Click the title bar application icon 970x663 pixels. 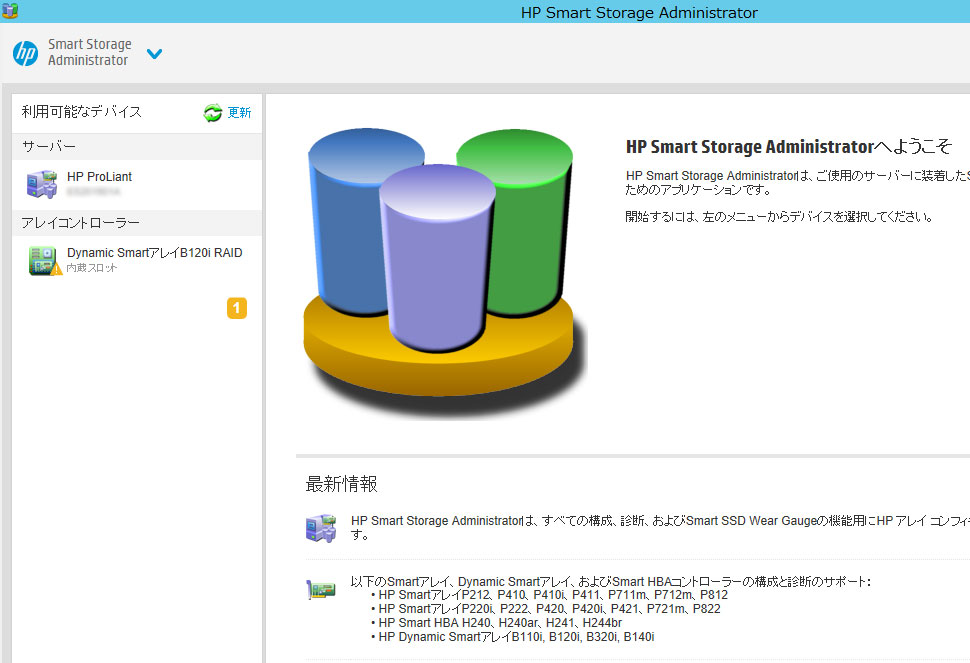pyautogui.click(x=10, y=11)
